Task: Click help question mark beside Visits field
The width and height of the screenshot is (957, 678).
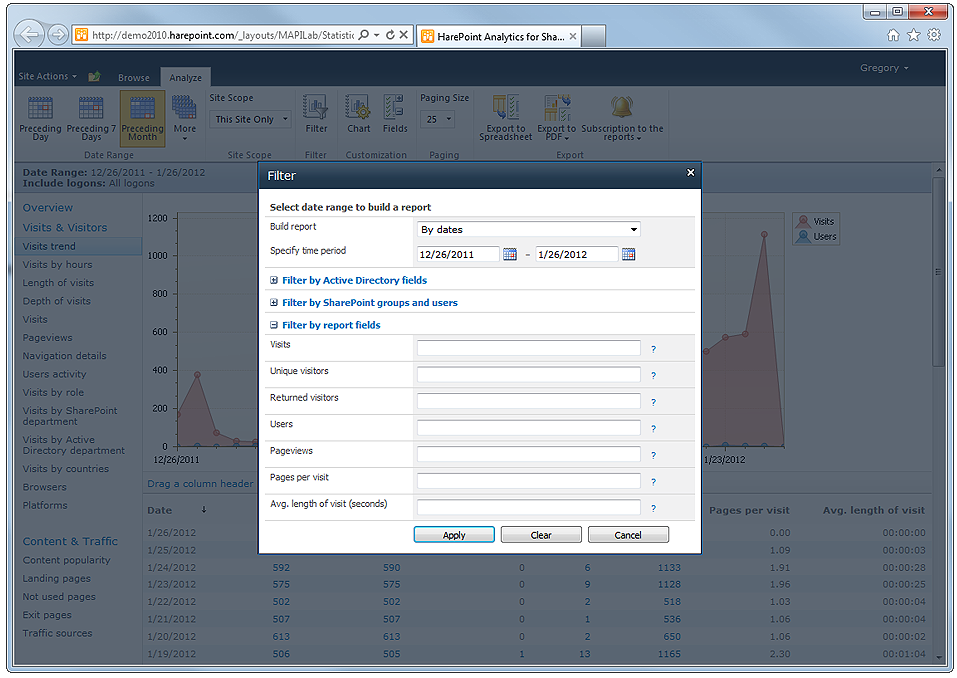Action: tap(653, 349)
